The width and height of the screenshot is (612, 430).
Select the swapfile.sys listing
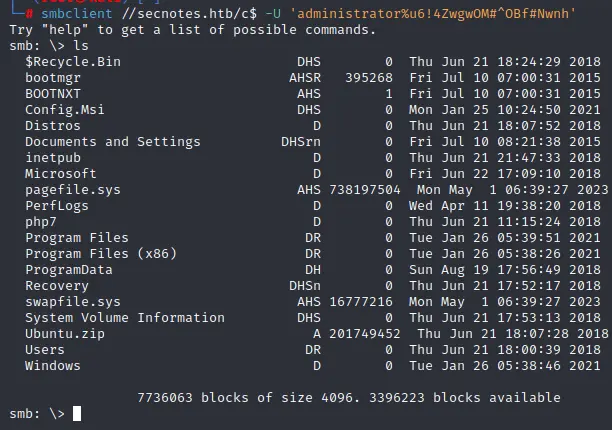coord(73,302)
